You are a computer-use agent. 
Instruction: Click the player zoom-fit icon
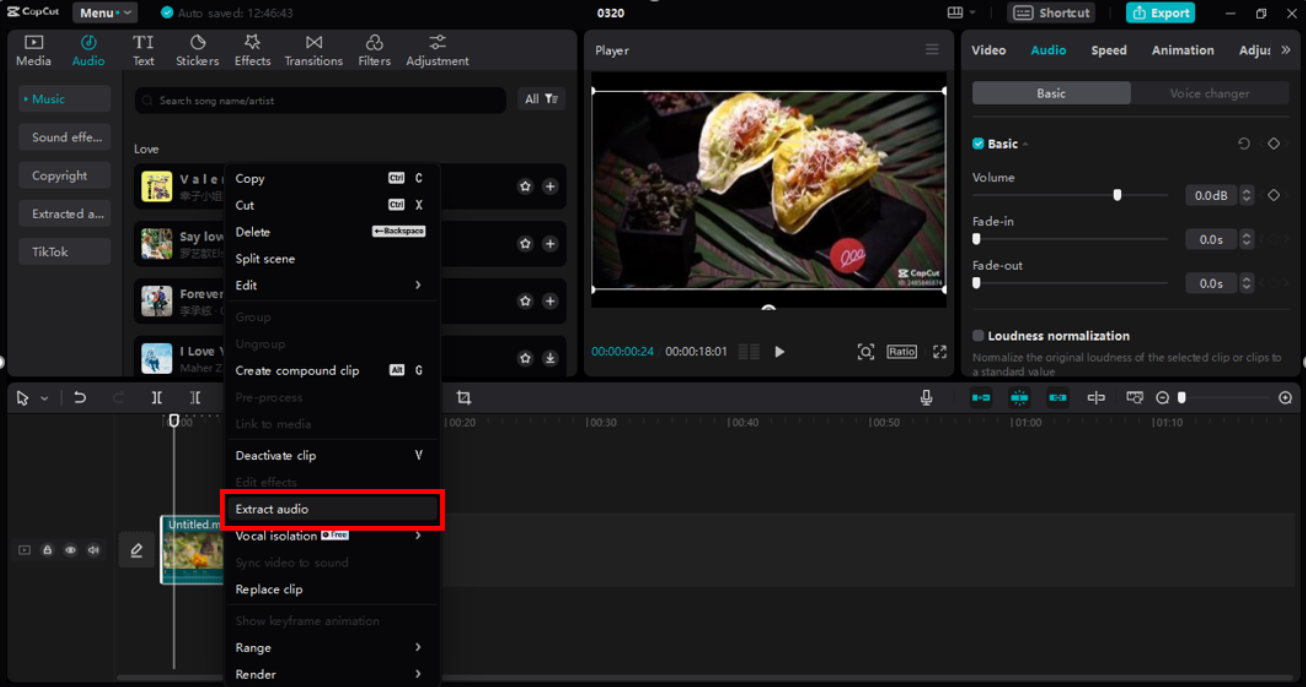tap(866, 352)
